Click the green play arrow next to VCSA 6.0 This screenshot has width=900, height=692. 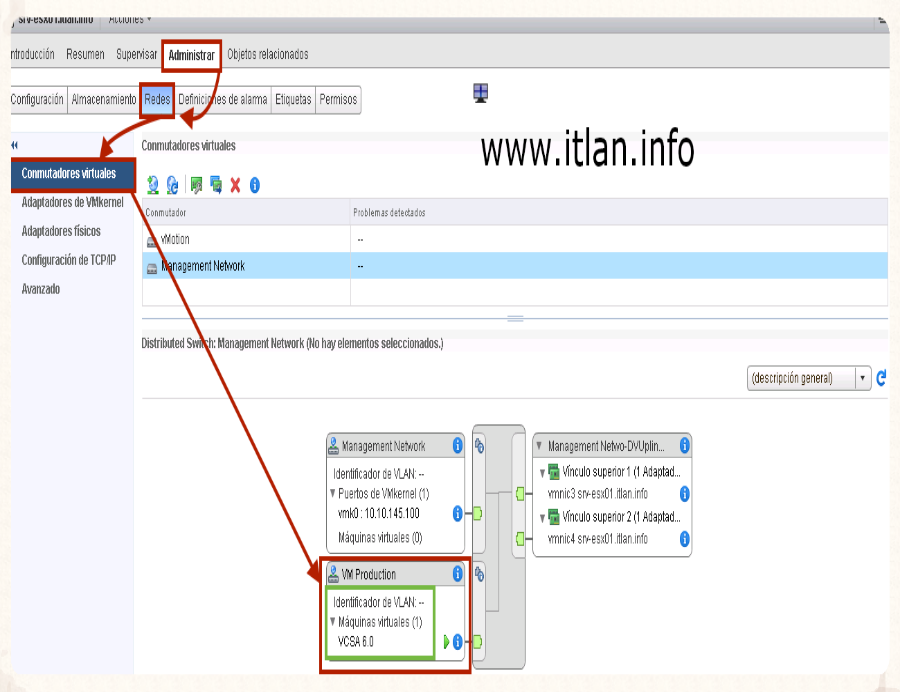tap(446, 641)
